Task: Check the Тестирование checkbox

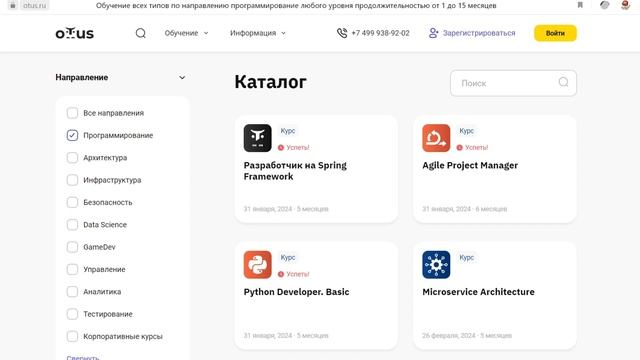Action: (x=72, y=314)
